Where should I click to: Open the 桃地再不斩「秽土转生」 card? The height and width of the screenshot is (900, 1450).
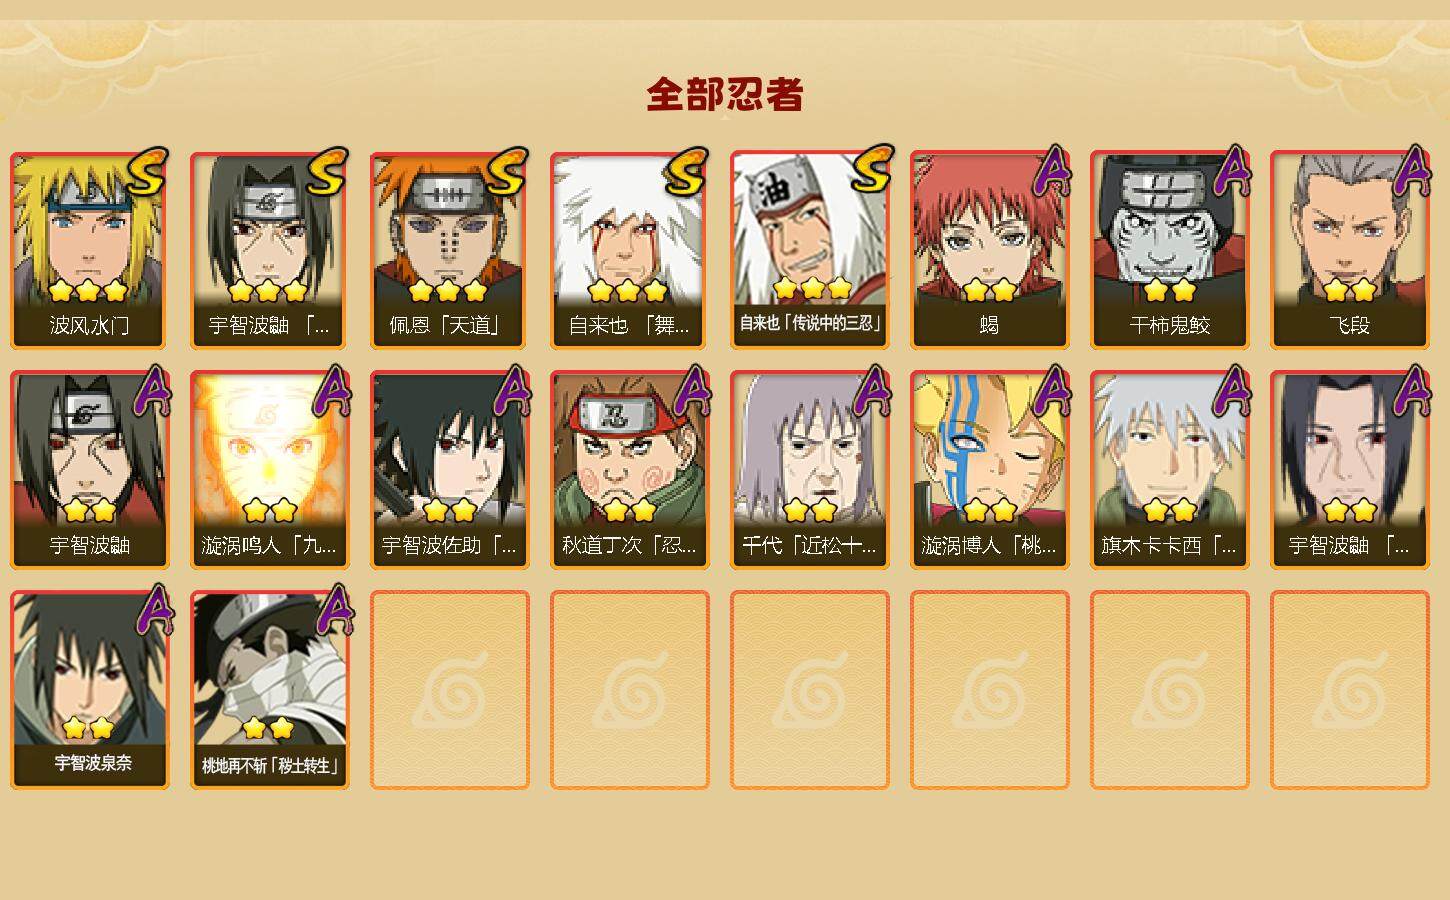pyautogui.click(x=270, y=690)
